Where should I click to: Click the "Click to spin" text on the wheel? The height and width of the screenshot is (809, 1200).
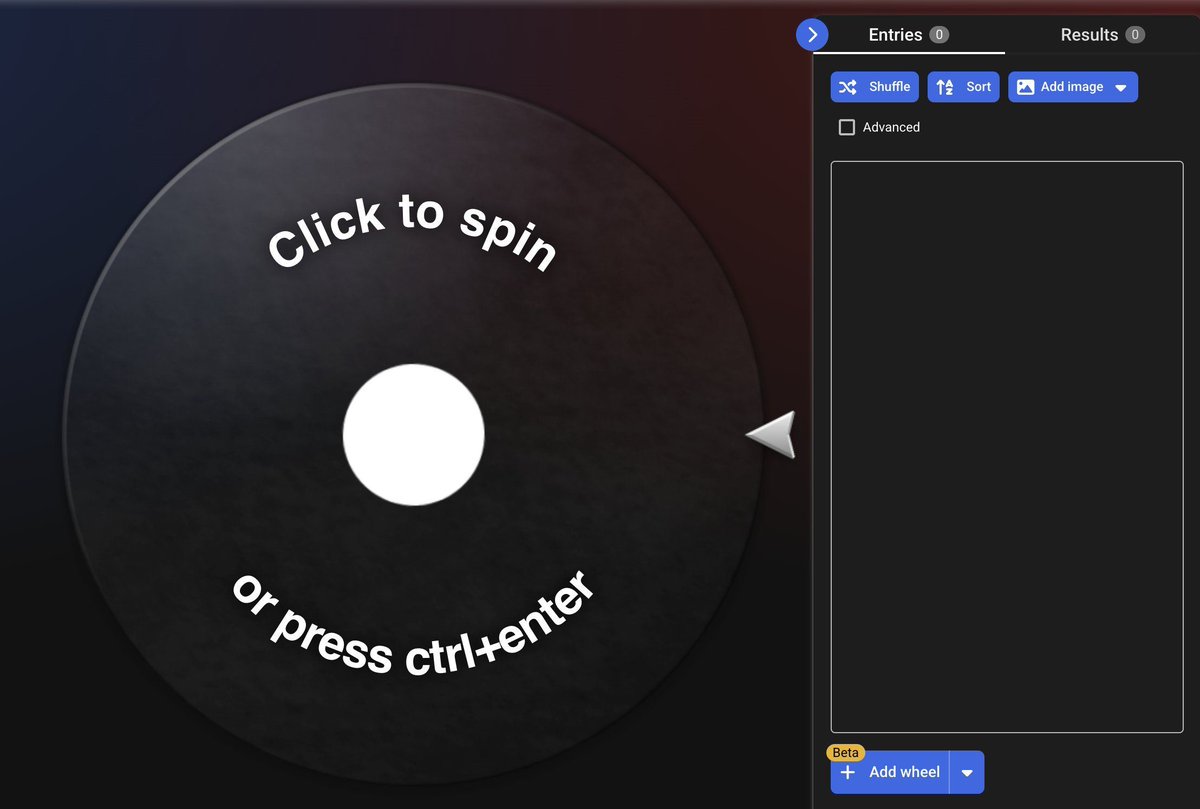tap(411, 233)
